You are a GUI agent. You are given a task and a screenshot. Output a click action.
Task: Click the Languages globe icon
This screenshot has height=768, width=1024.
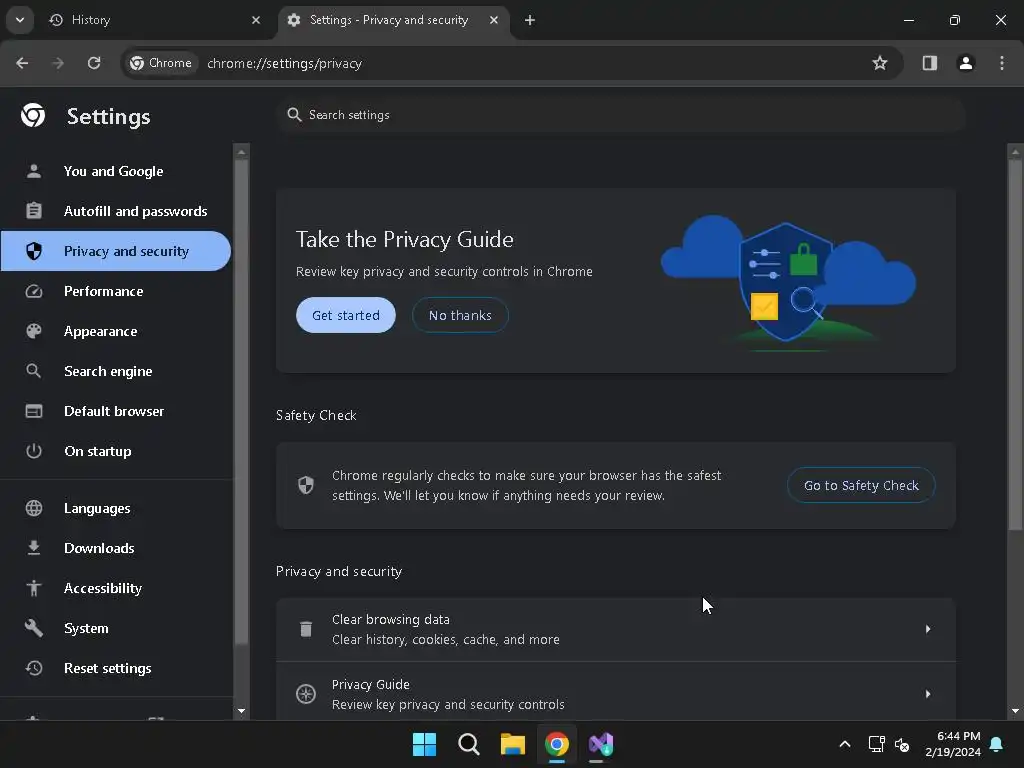pos(33,508)
